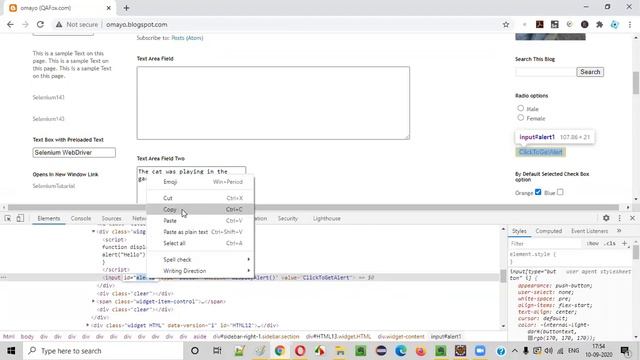The width and height of the screenshot is (640, 360).
Task: Open the Writing Direction submenu
Action: click(200, 271)
